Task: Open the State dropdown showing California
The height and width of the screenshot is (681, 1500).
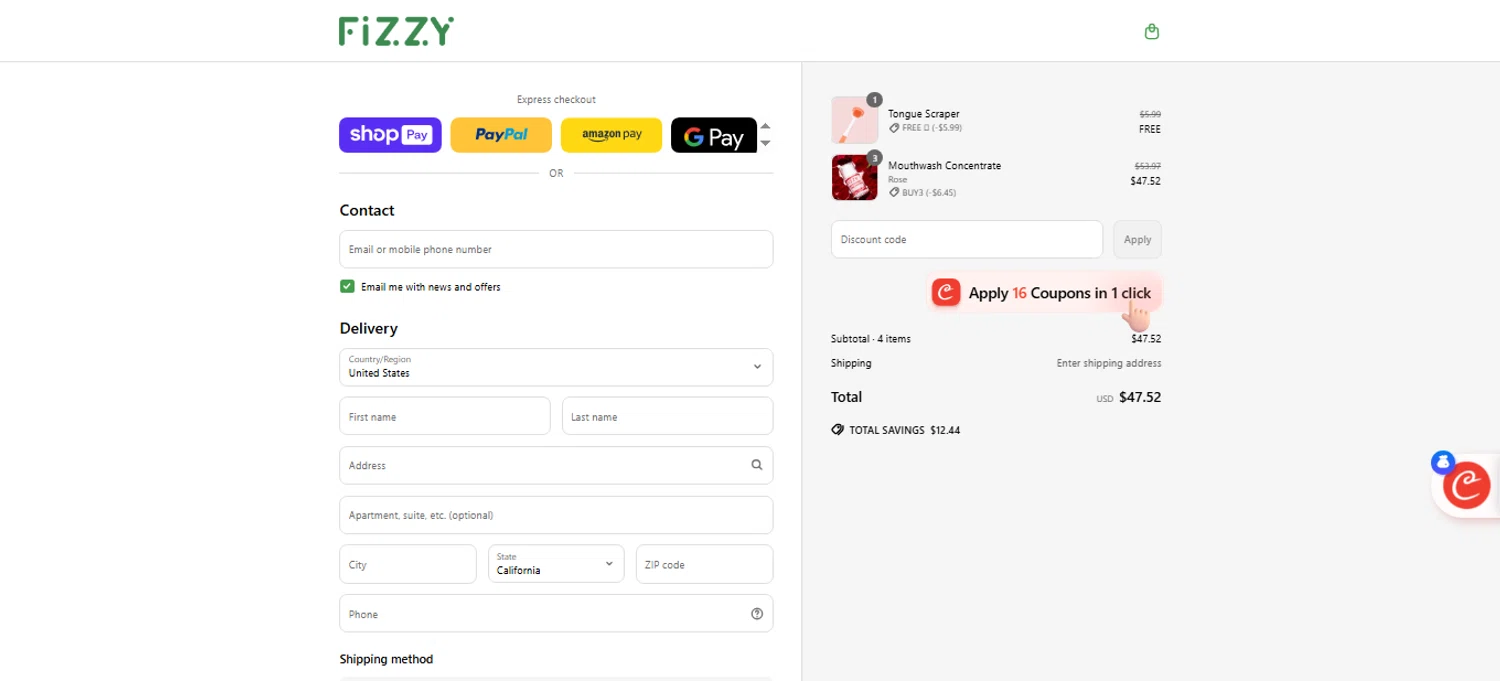Action: pos(556,564)
